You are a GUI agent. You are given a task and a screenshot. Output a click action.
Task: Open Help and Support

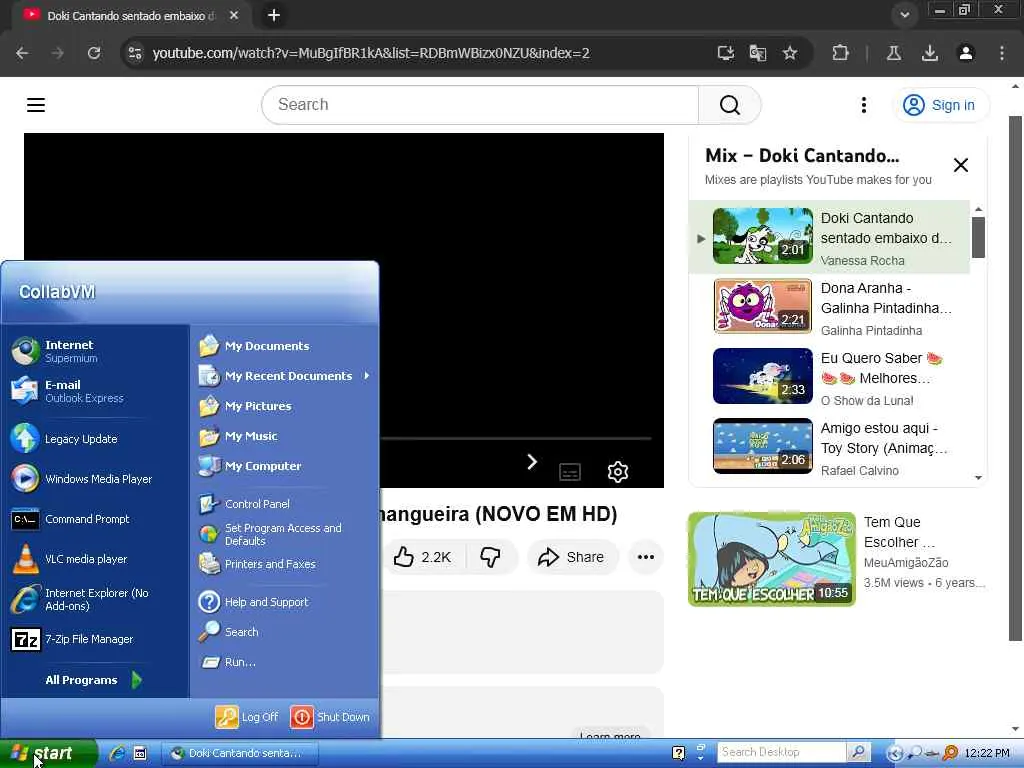(x=285, y=601)
